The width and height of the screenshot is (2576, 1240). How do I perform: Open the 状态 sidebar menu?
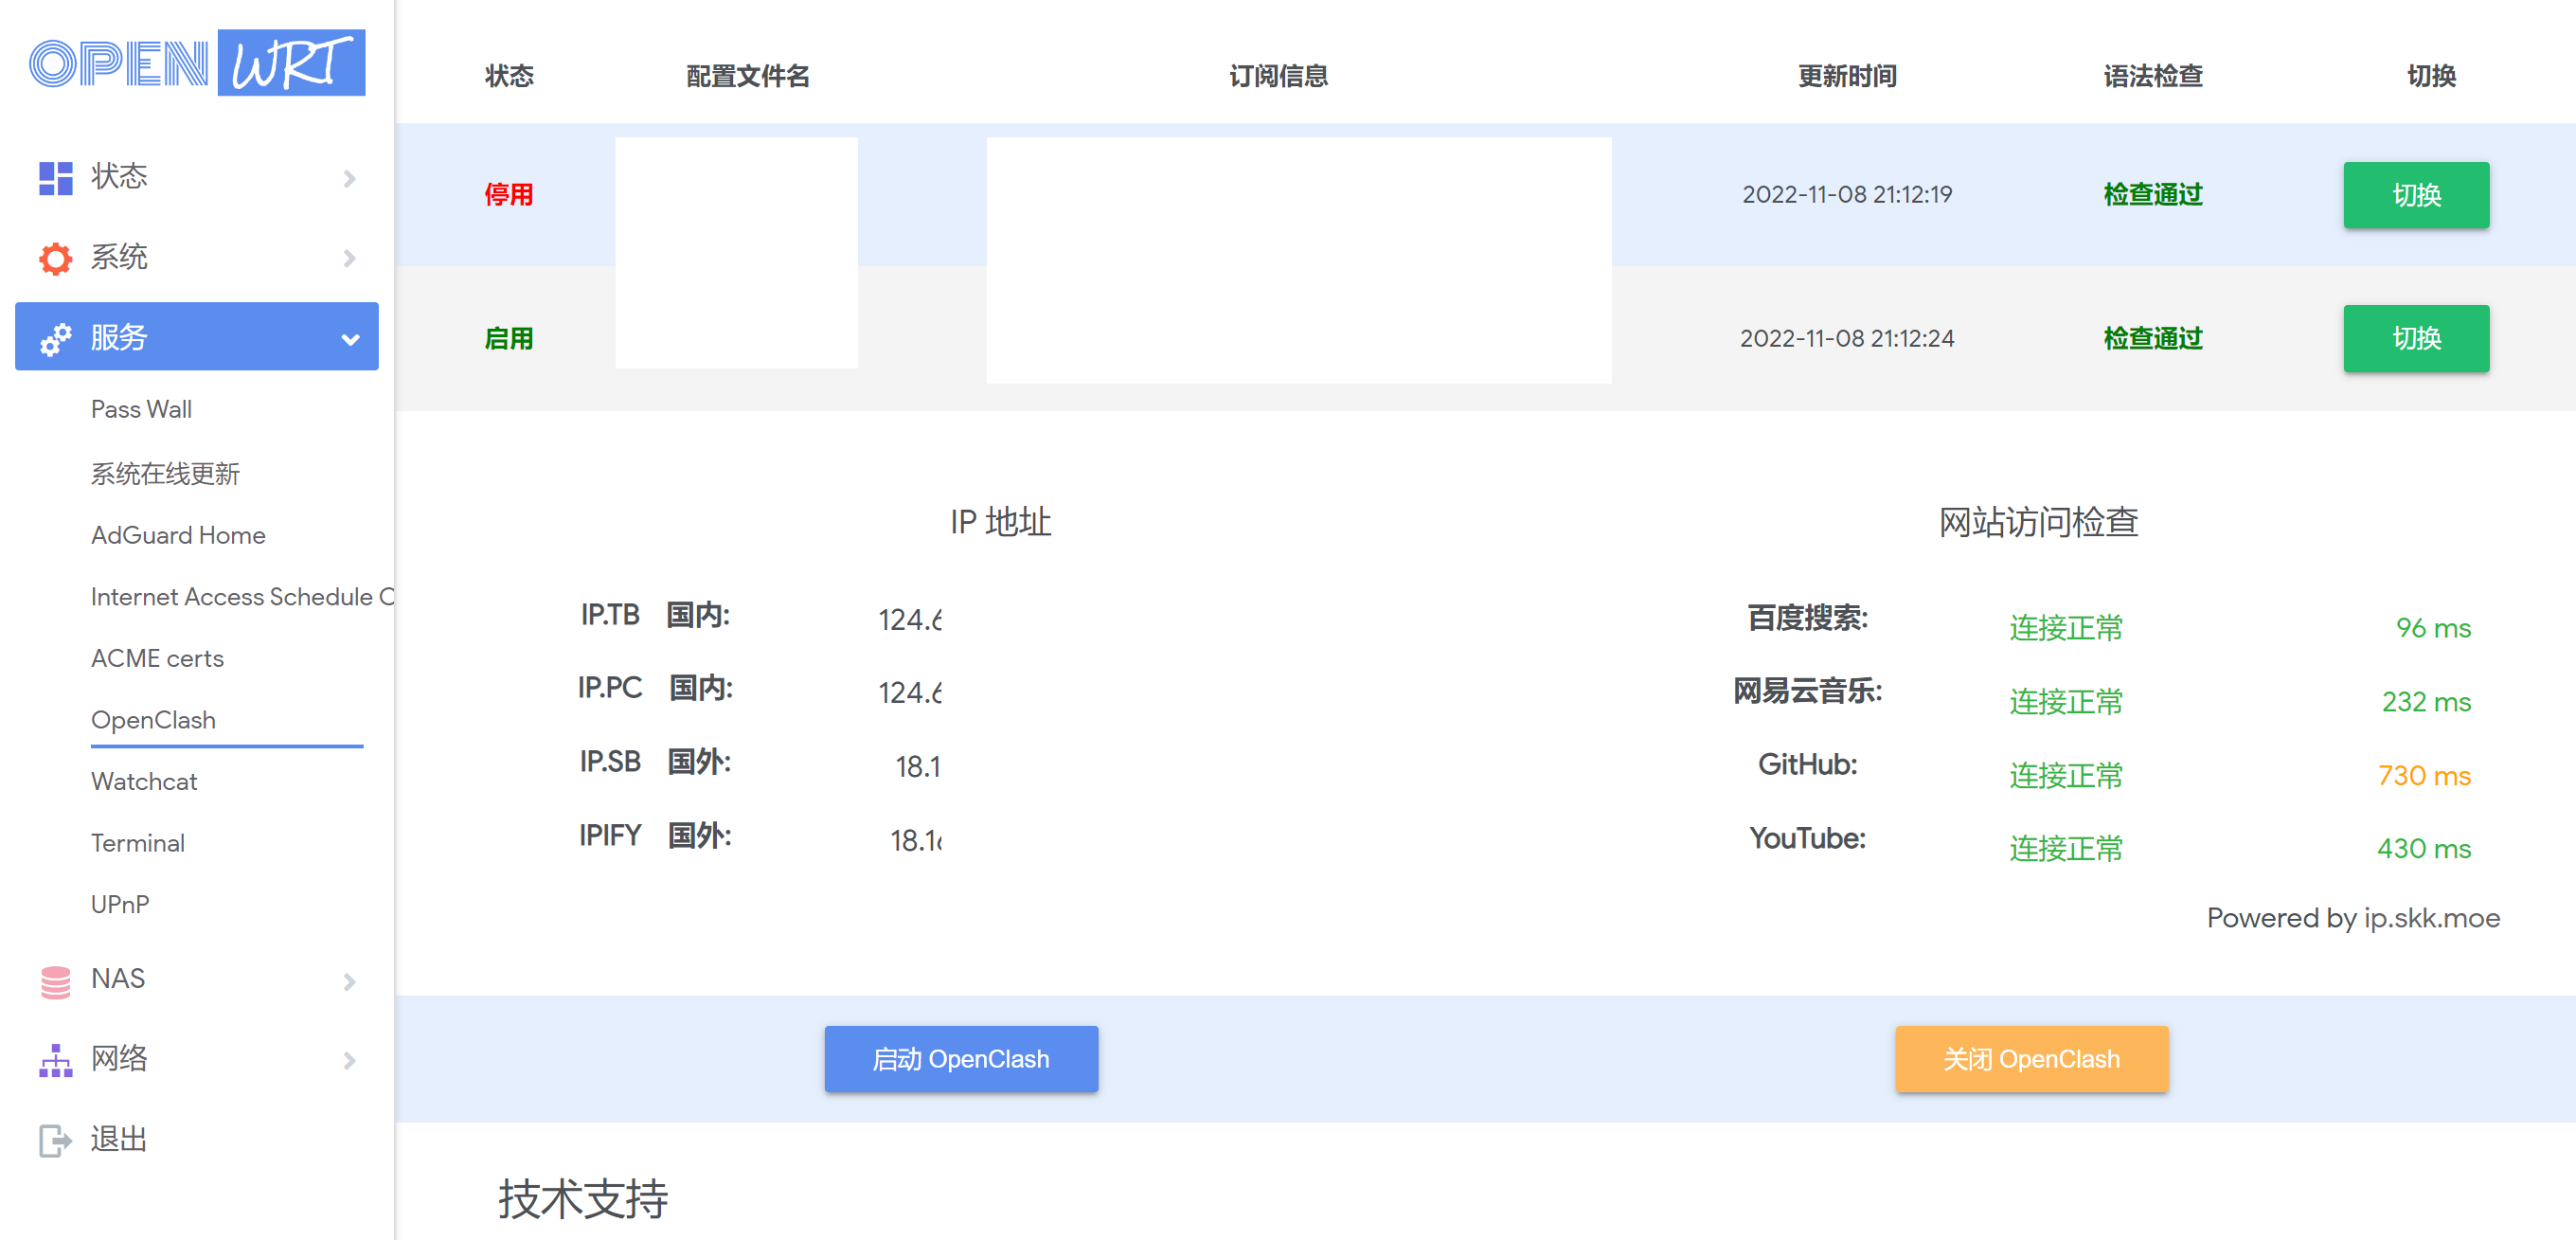click(197, 177)
